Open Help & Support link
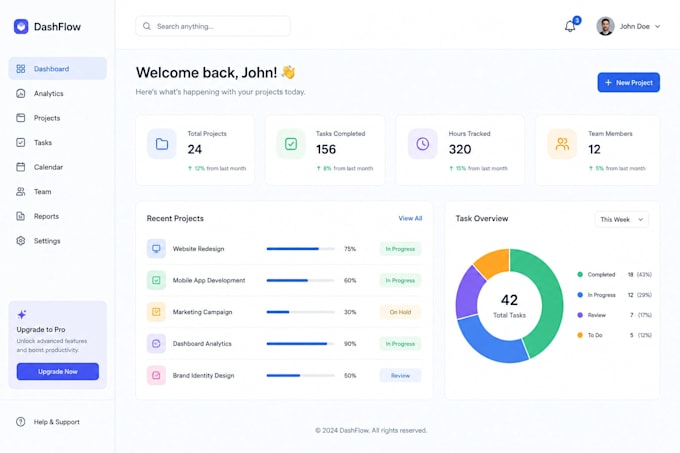This screenshot has height=453, width=680. coord(48,421)
